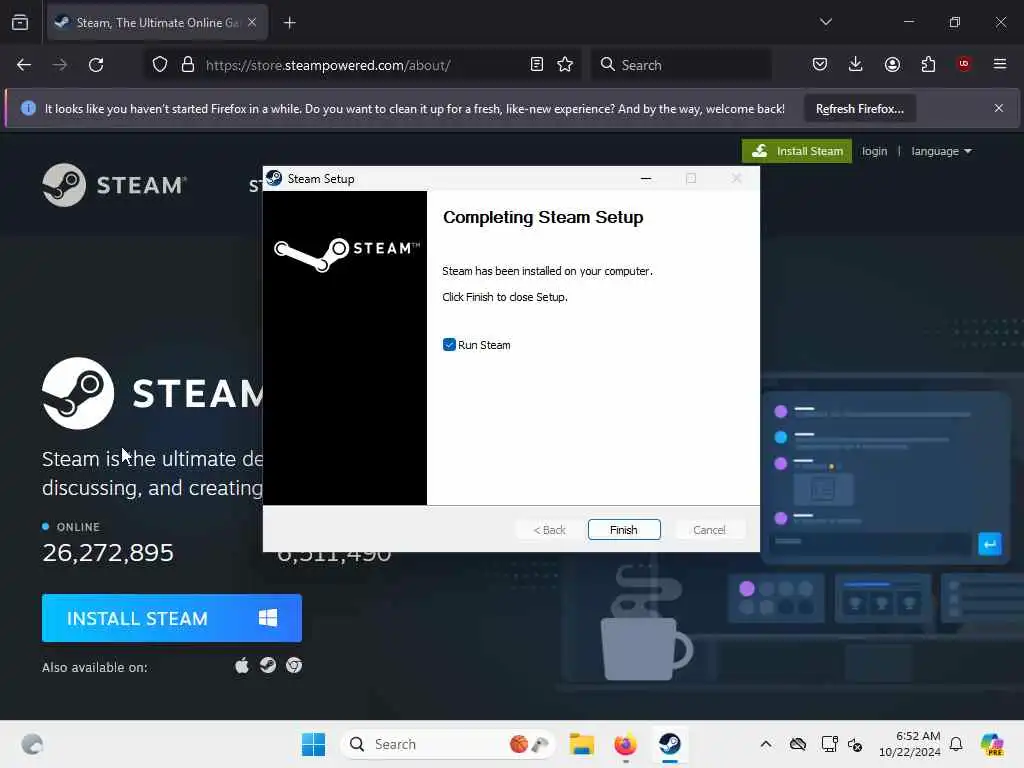The width and height of the screenshot is (1024, 768).
Task: Expand the language dropdown
Action: tap(941, 152)
